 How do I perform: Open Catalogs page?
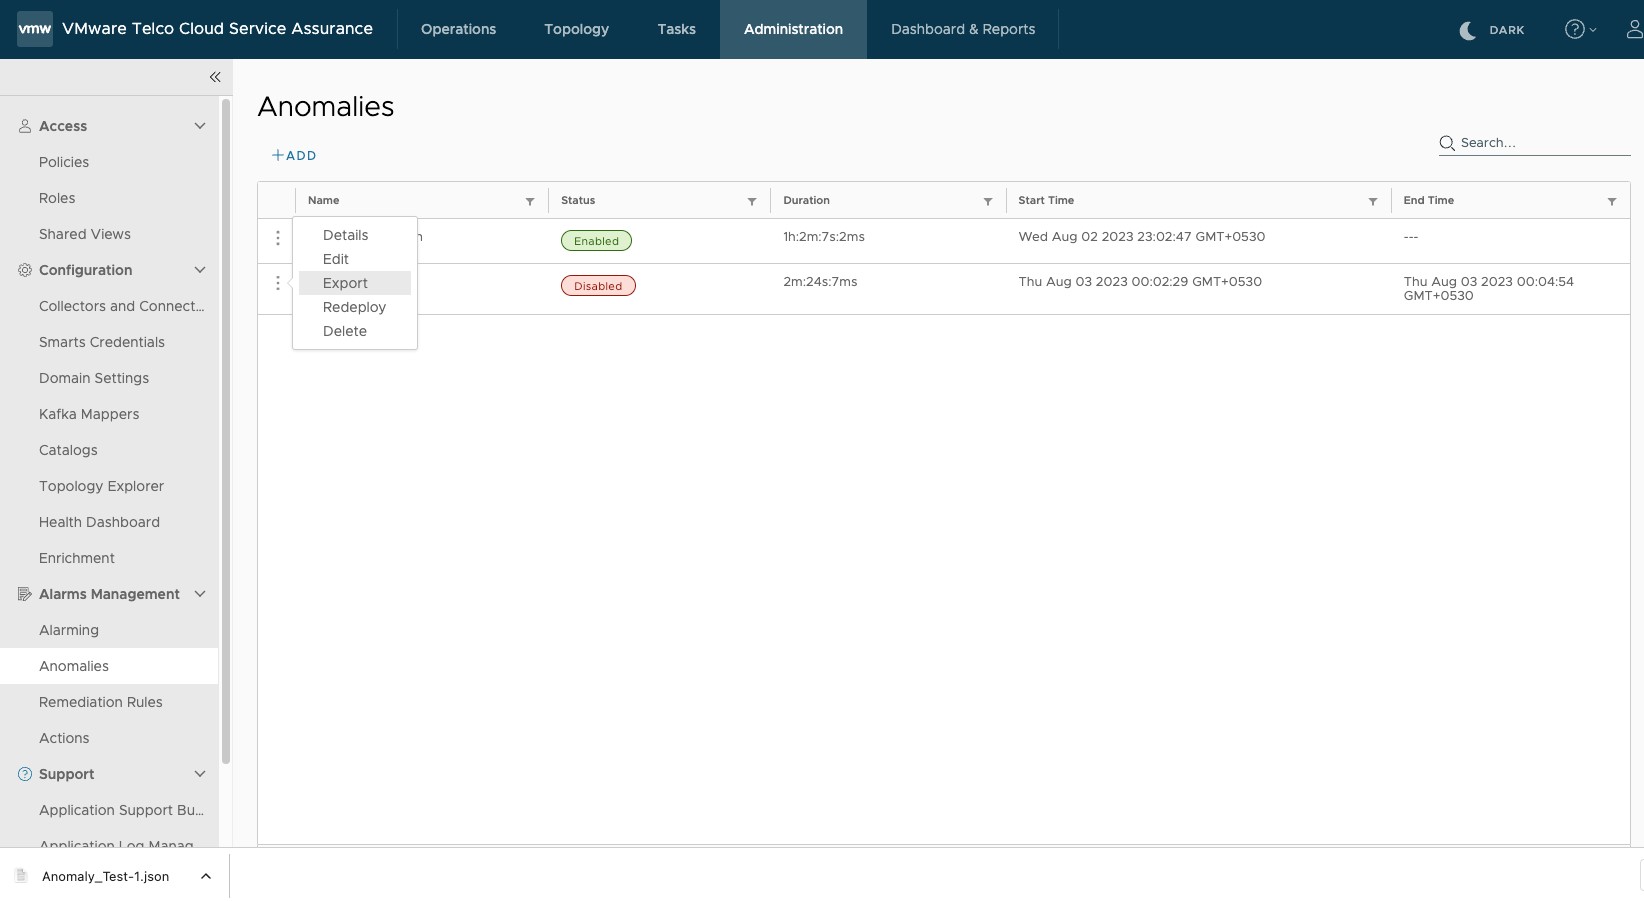(x=68, y=450)
